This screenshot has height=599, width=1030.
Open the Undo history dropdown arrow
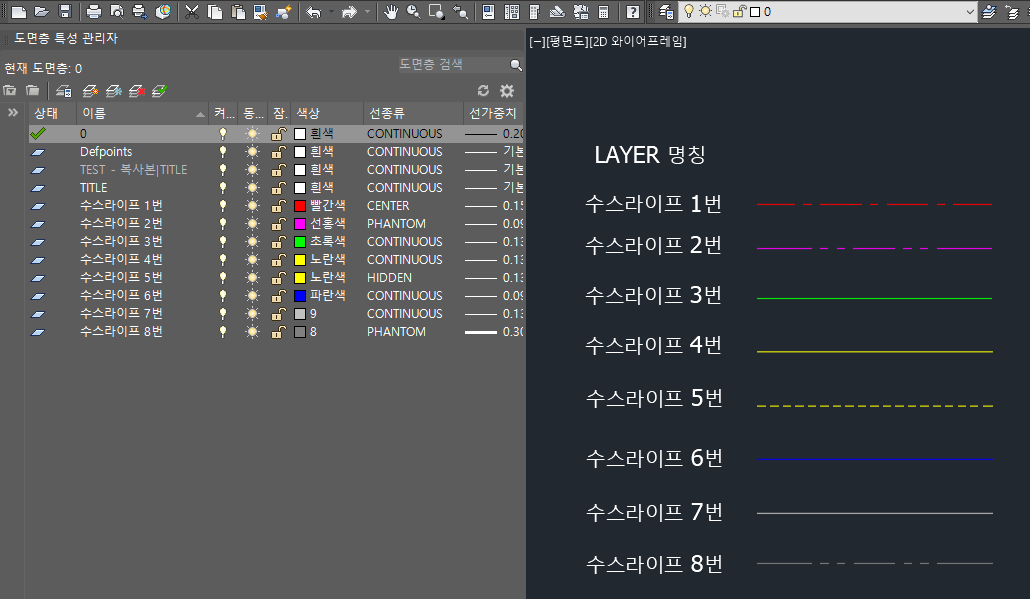click(x=331, y=11)
